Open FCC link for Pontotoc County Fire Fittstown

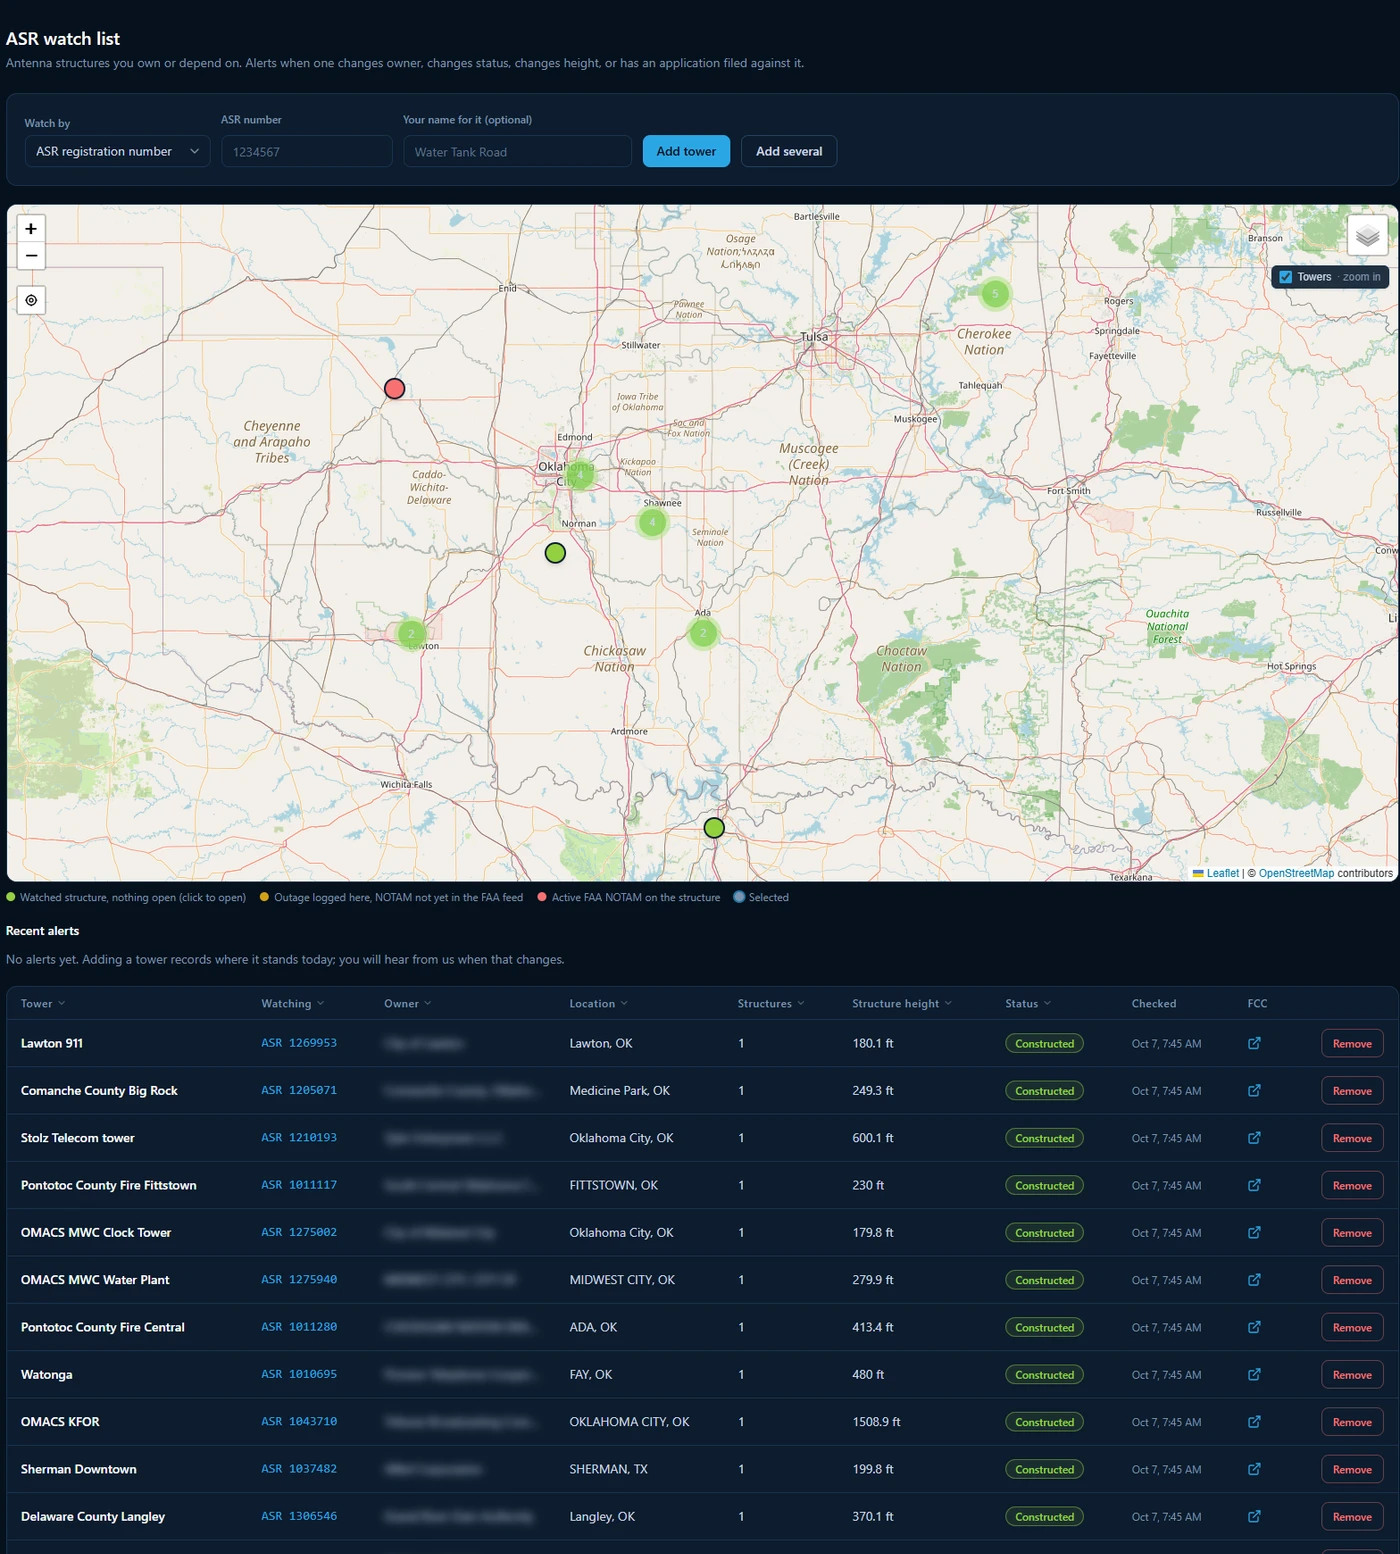(1254, 1185)
